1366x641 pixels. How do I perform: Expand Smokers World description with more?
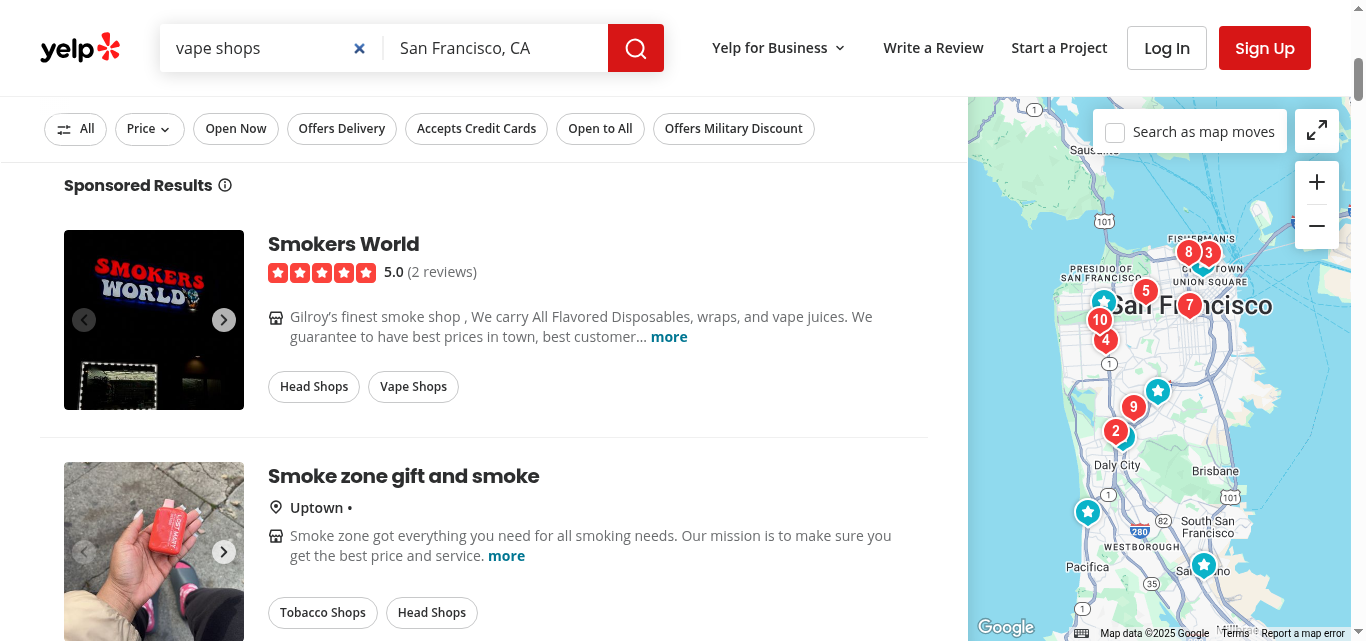(x=669, y=337)
